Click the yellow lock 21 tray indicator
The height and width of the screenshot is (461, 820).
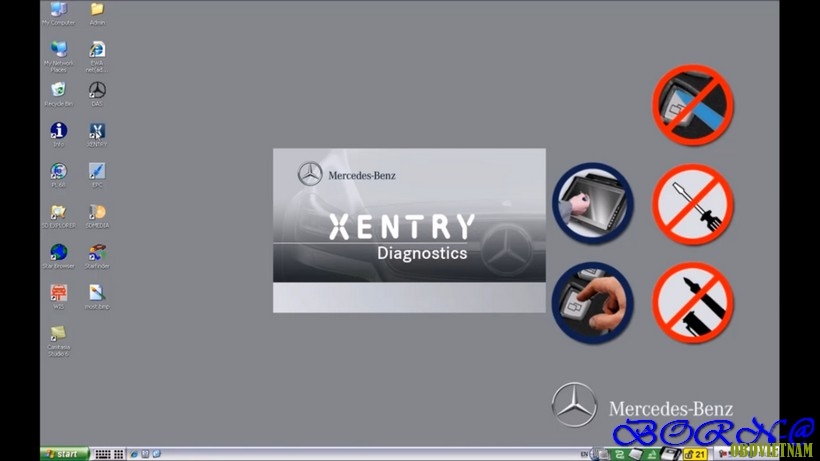click(x=696, y=454)
